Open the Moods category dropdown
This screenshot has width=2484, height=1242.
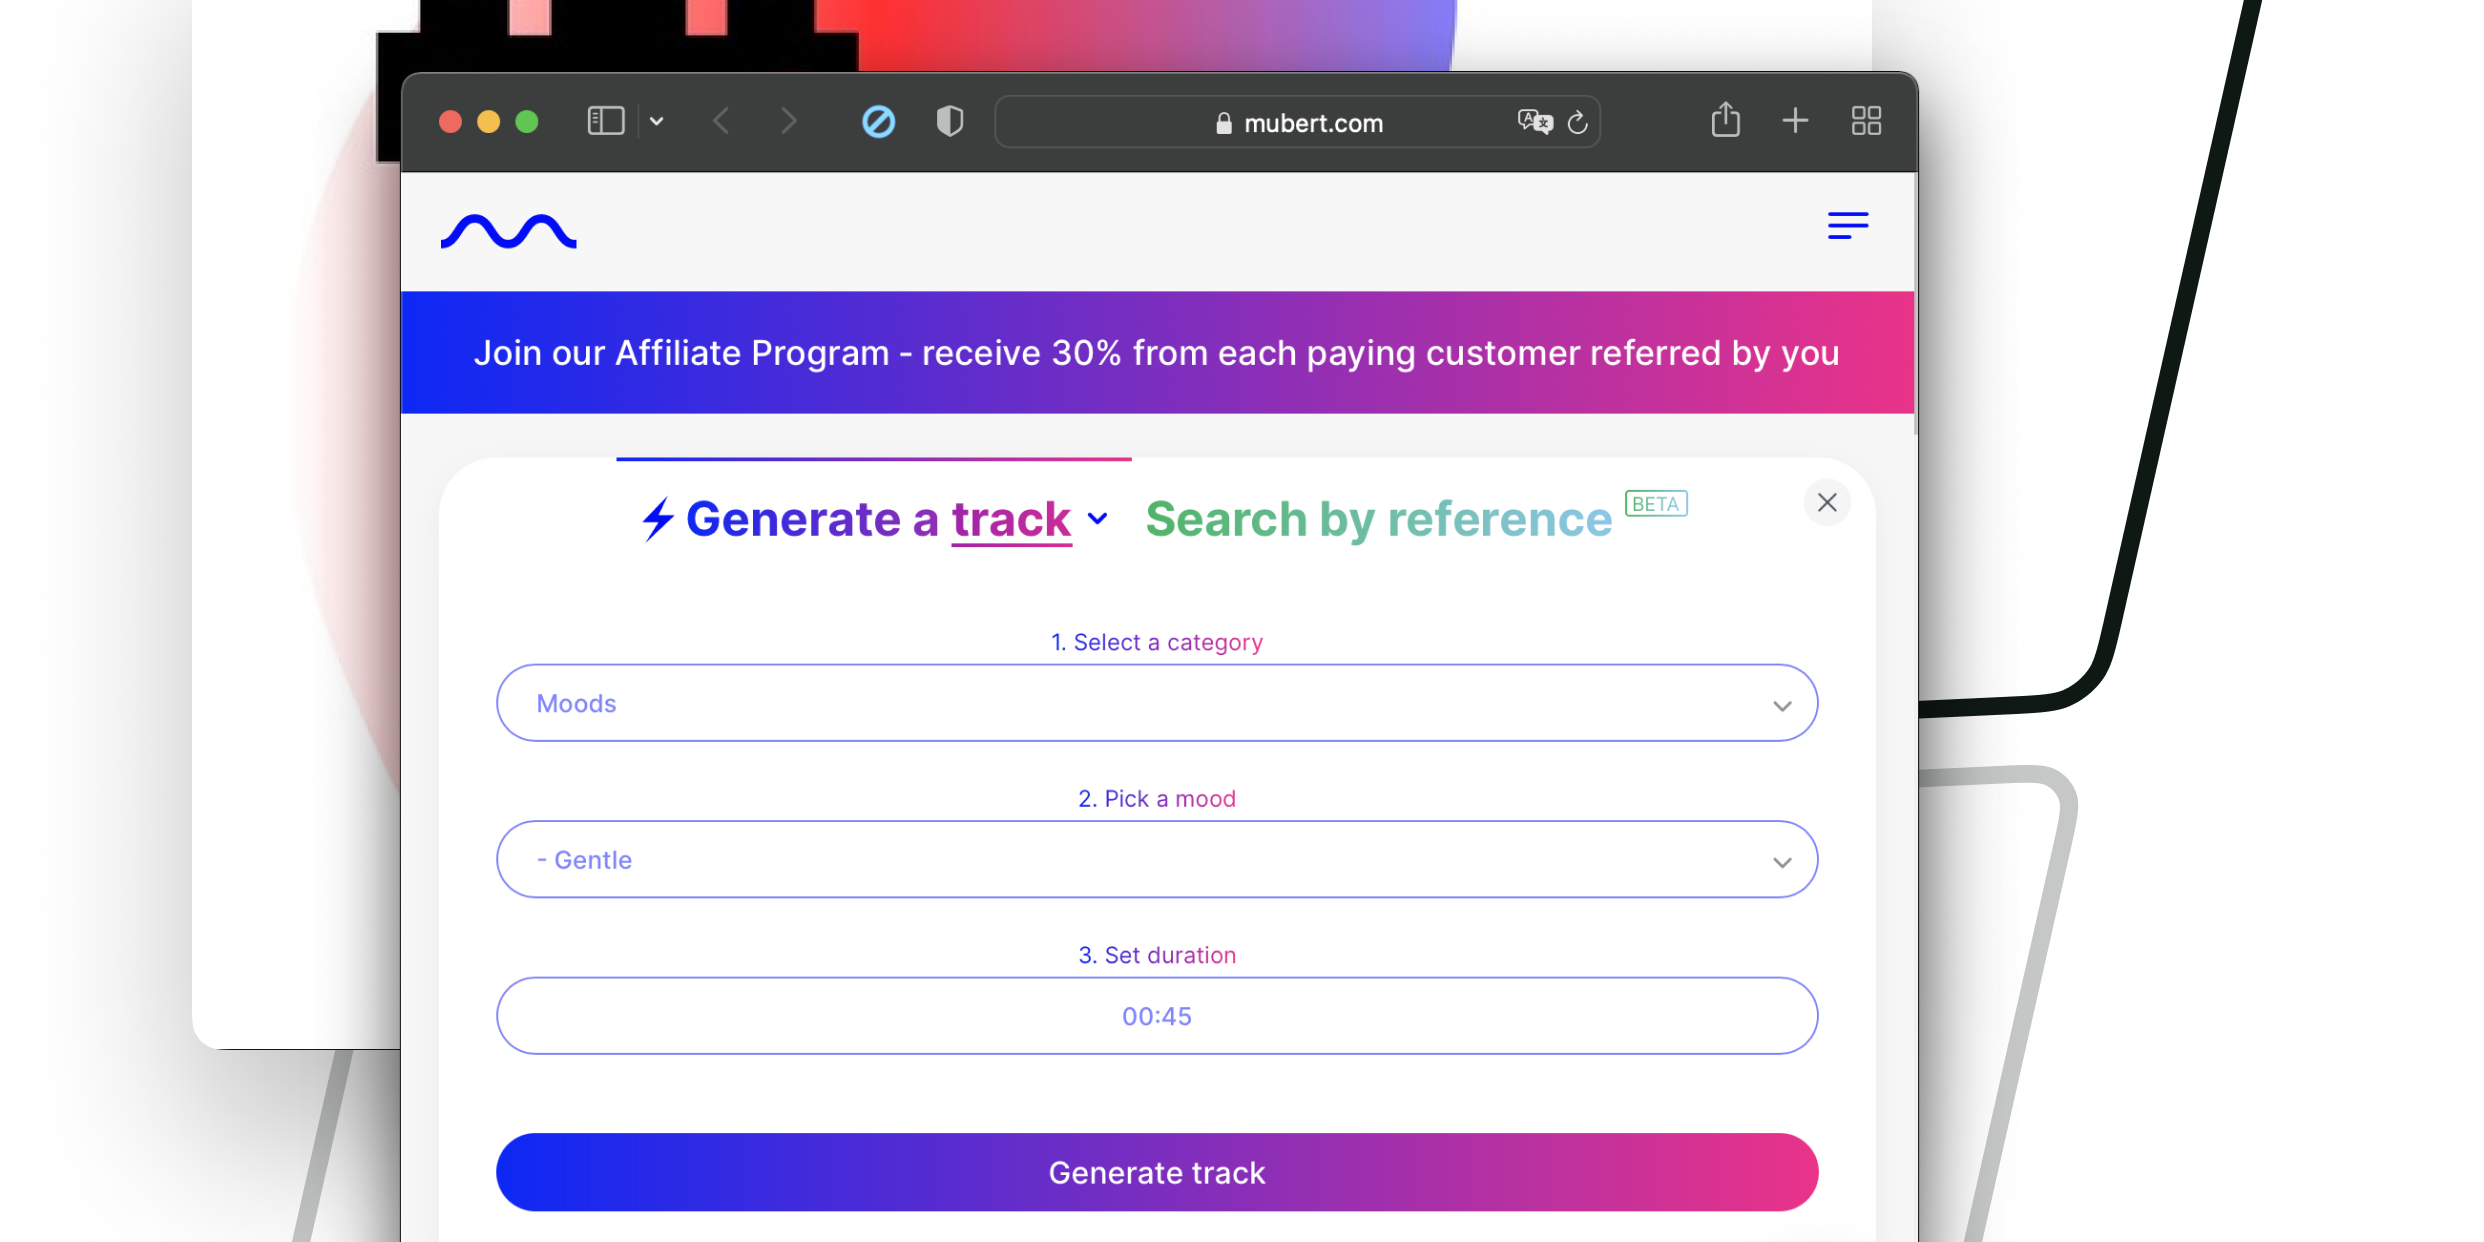tap(1156, 703)
